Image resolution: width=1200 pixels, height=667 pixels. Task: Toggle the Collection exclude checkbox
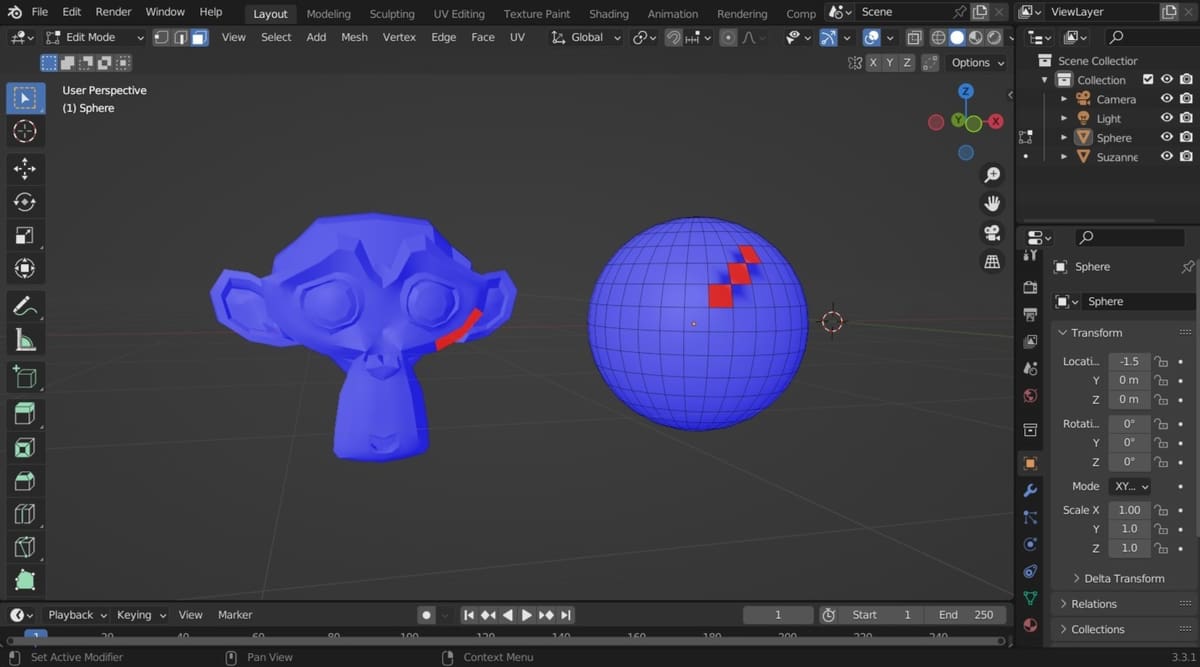(x=1148, y=80)
